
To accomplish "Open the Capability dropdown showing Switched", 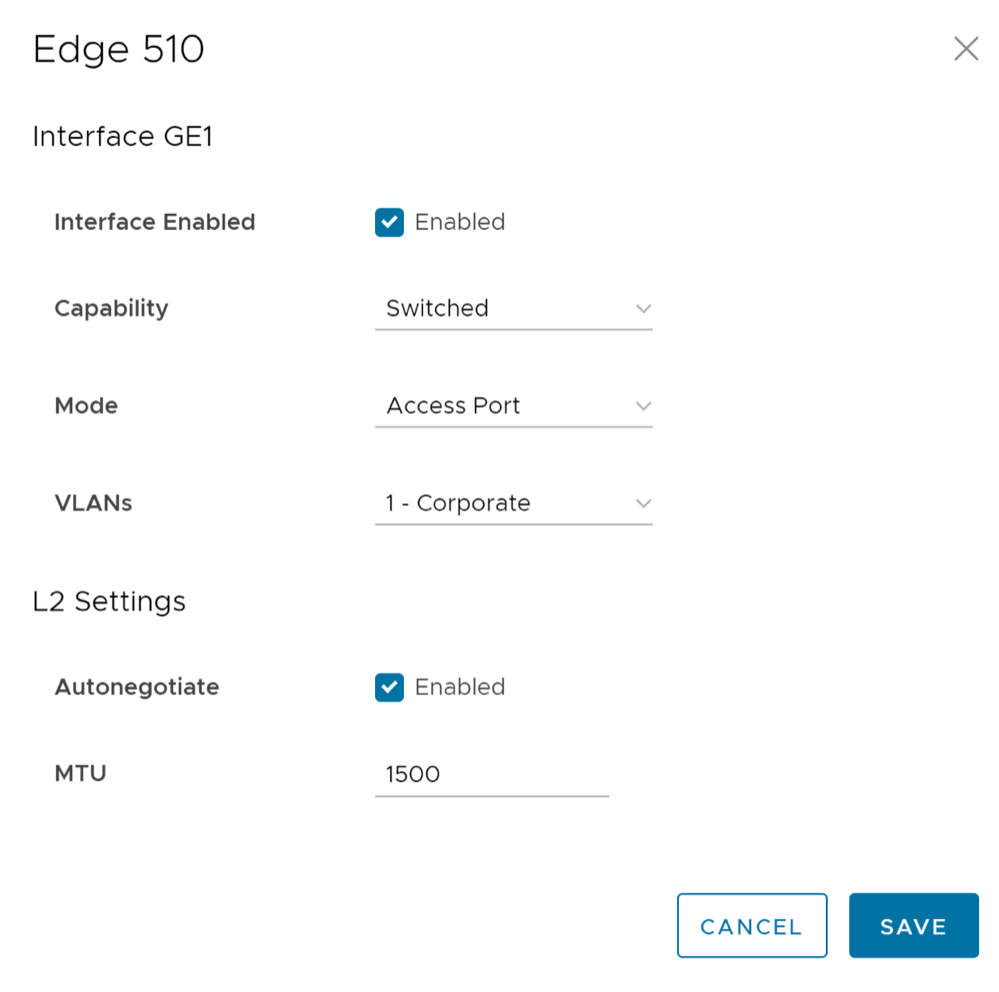I will (512, 308).
